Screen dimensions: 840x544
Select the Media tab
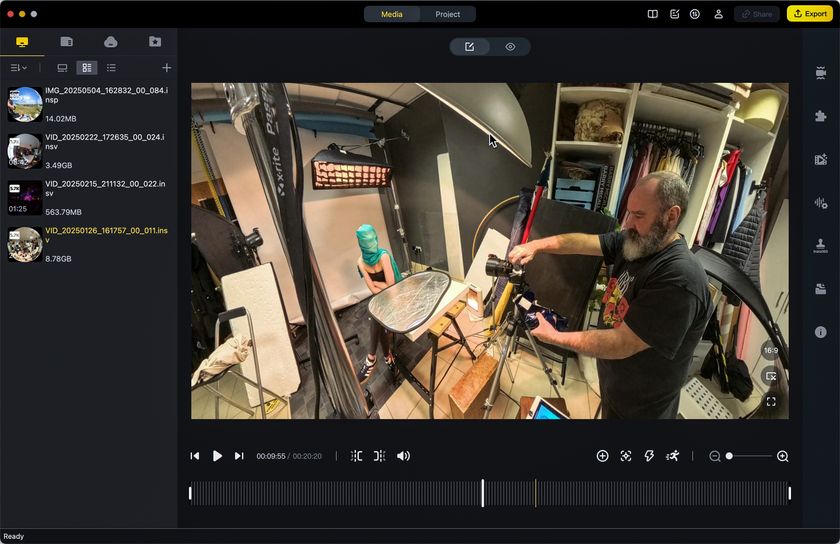(392, 14)
